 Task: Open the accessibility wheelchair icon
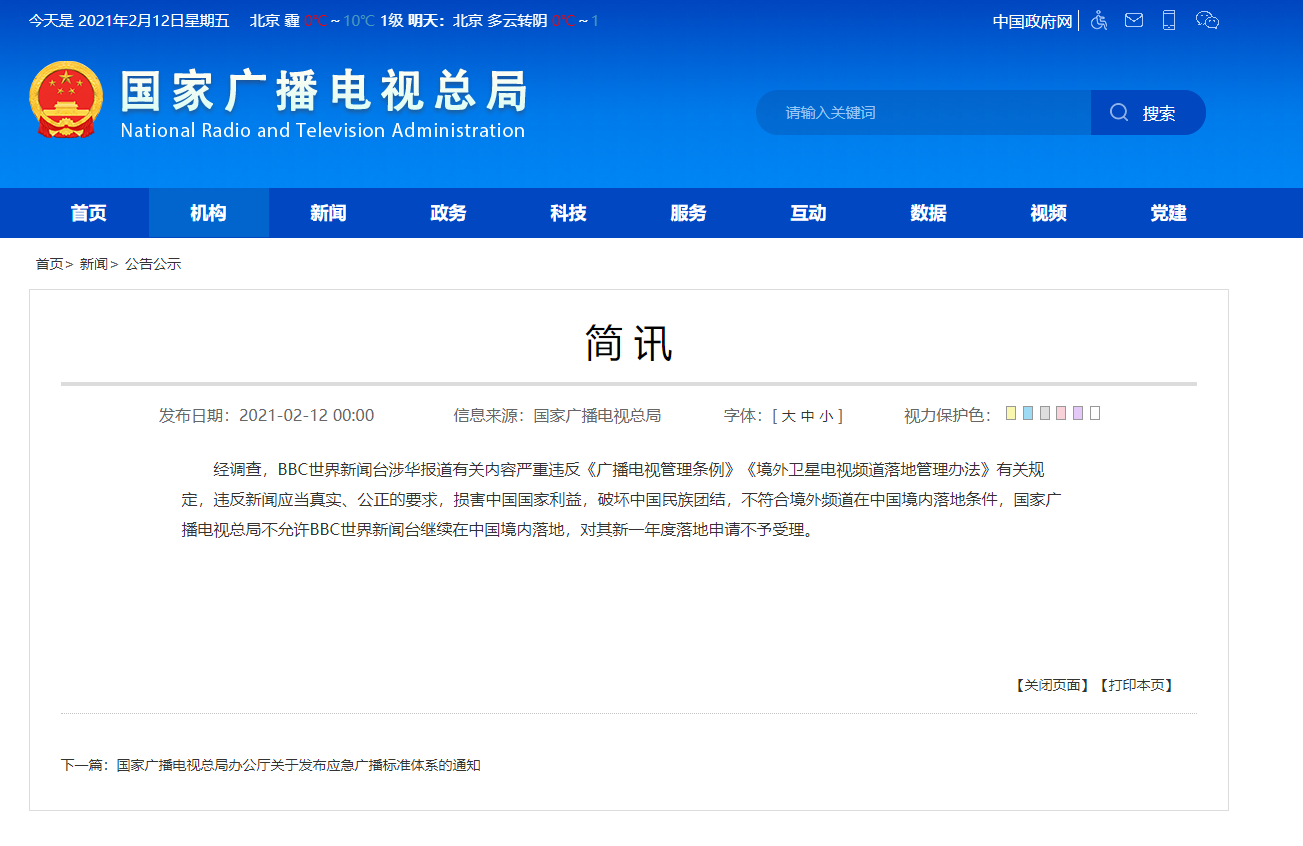(1099, 20)
